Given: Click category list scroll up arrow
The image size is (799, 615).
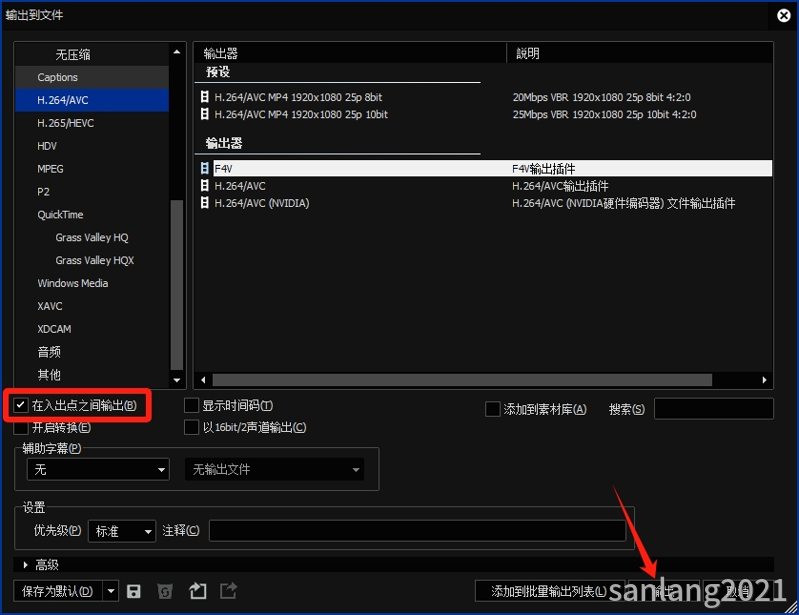Looking at the screenshot, I should tap(177, 51).
